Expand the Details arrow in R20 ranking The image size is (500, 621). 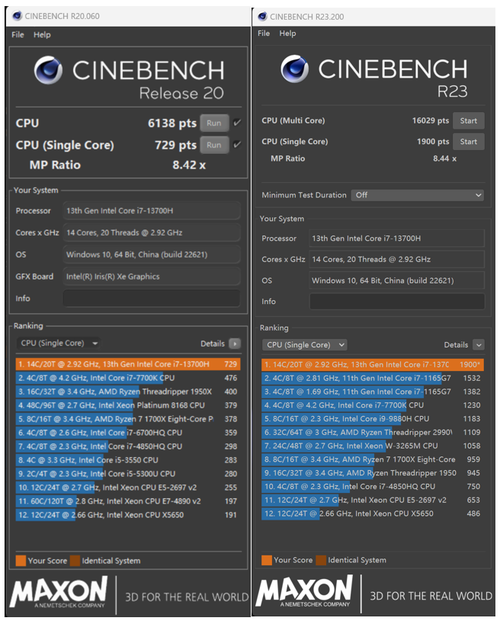click(235, 344)
